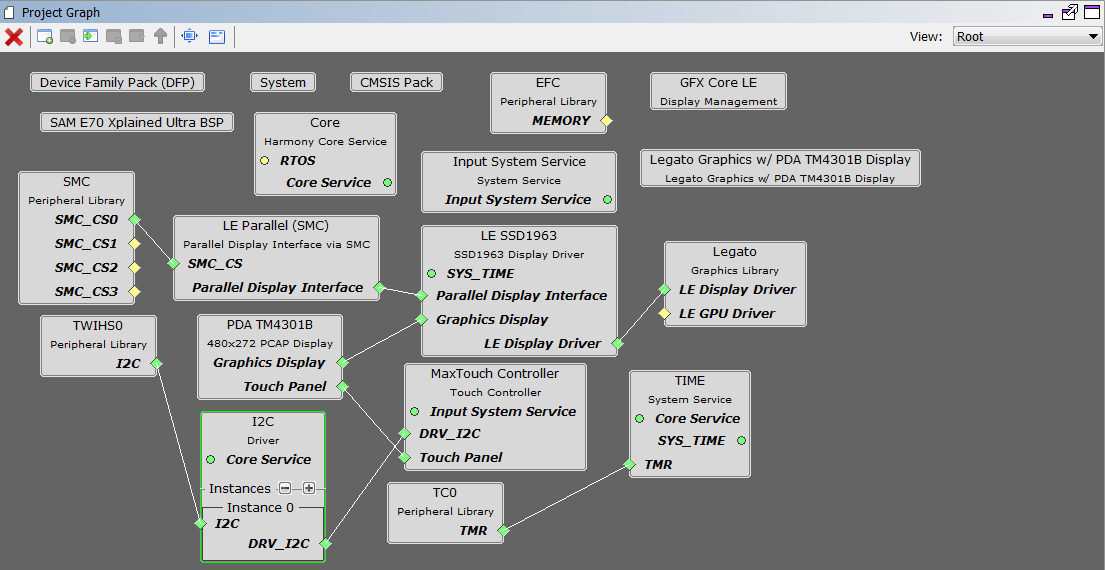Click the LE Display Driver diamond on LE SSD1963

click(617, 344)
